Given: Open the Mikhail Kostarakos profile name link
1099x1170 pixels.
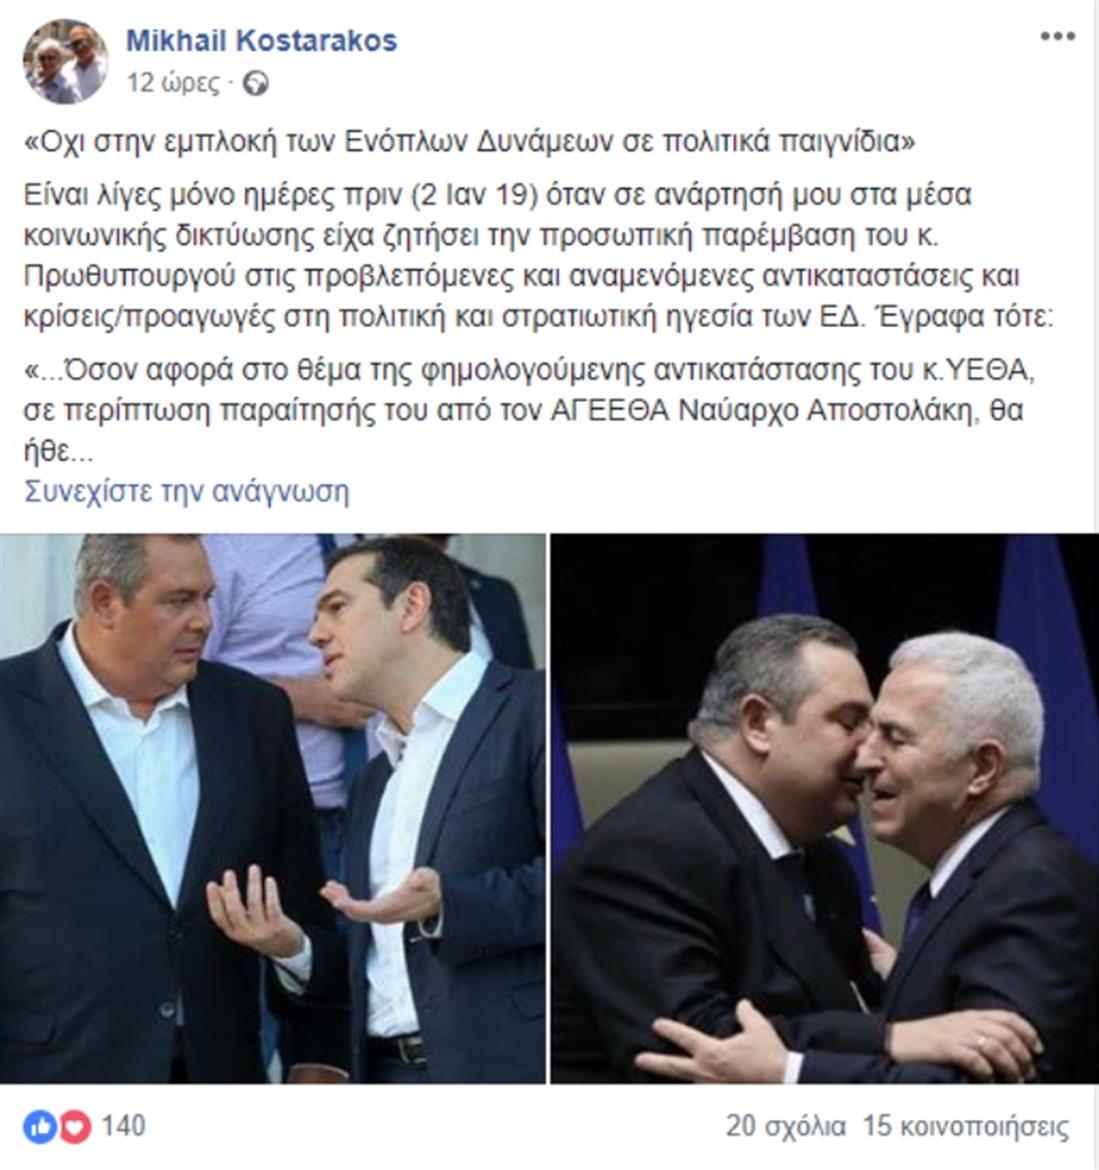Looking at the screenshot, I should pyautogui.click(x=261, y=40).
